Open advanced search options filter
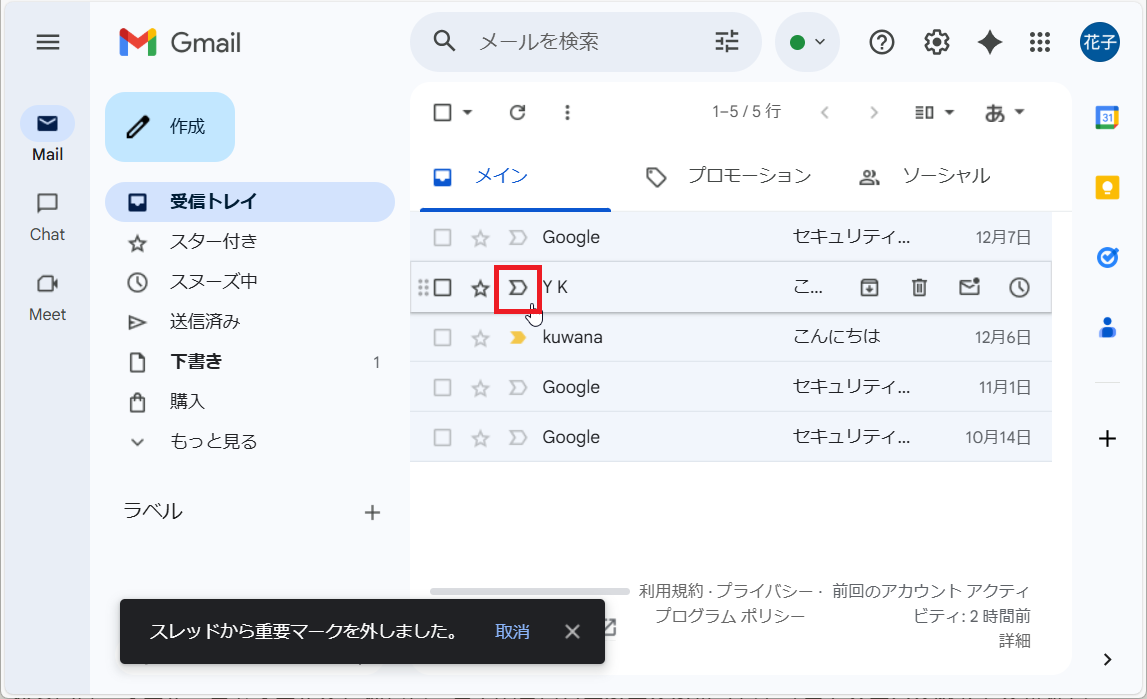 pos(726,42)
